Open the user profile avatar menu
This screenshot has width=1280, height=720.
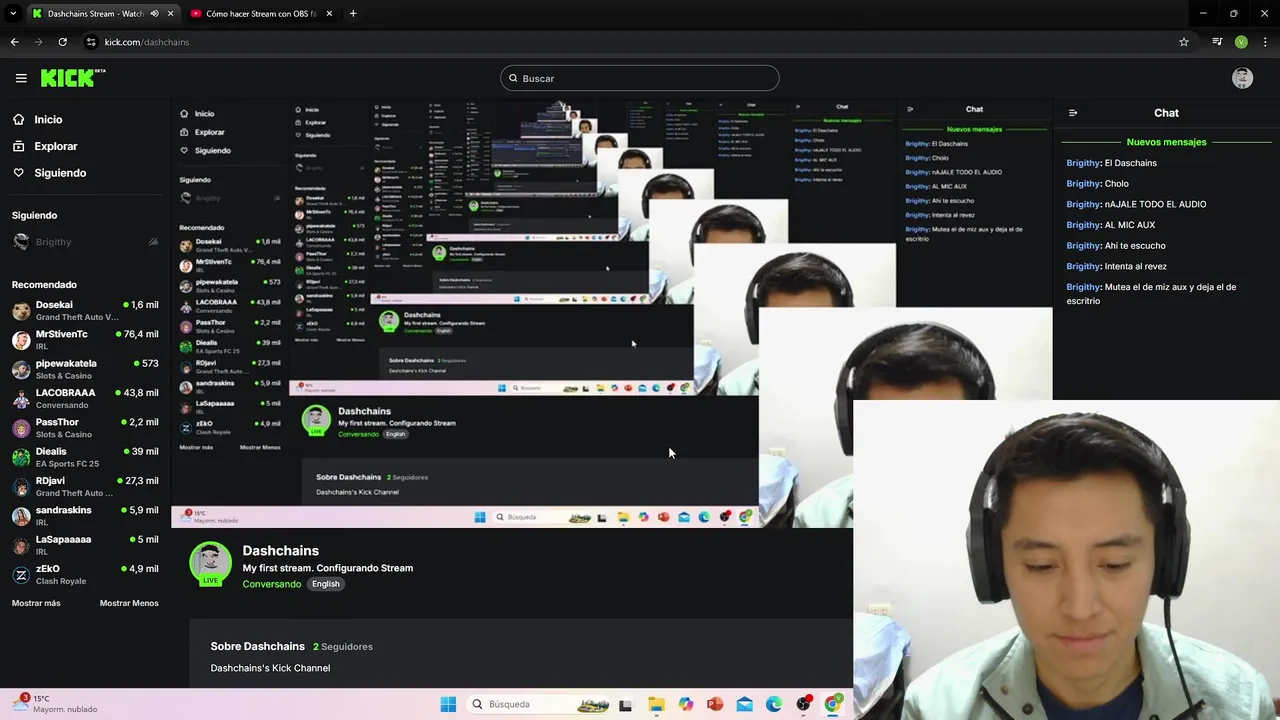[1242, 78]
